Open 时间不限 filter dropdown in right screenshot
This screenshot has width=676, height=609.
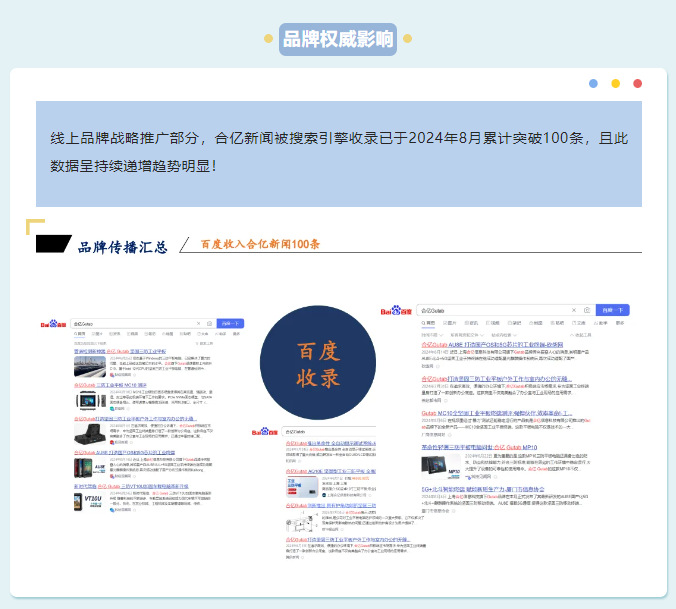pos(432,335)
